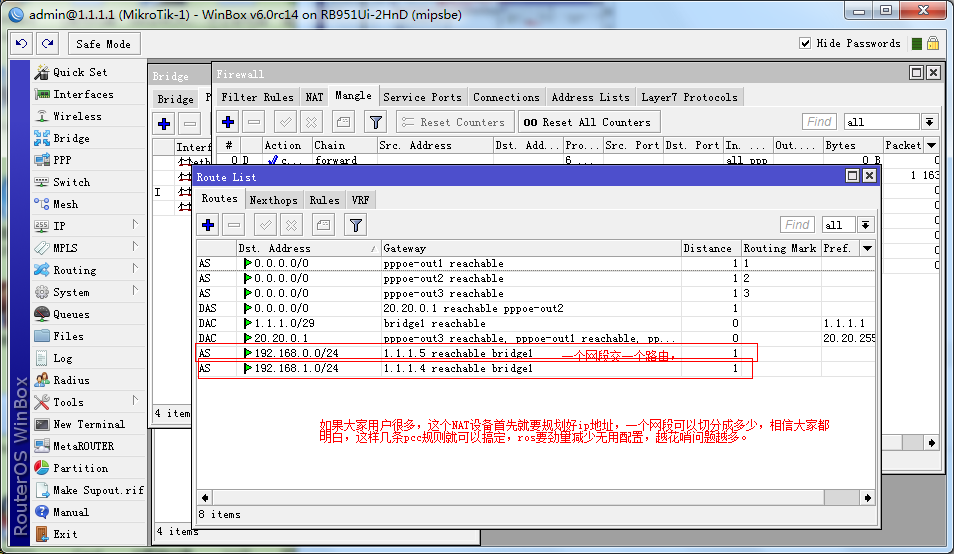Sort routes by Distance column header
954x554 pixels.
point(711,248)
